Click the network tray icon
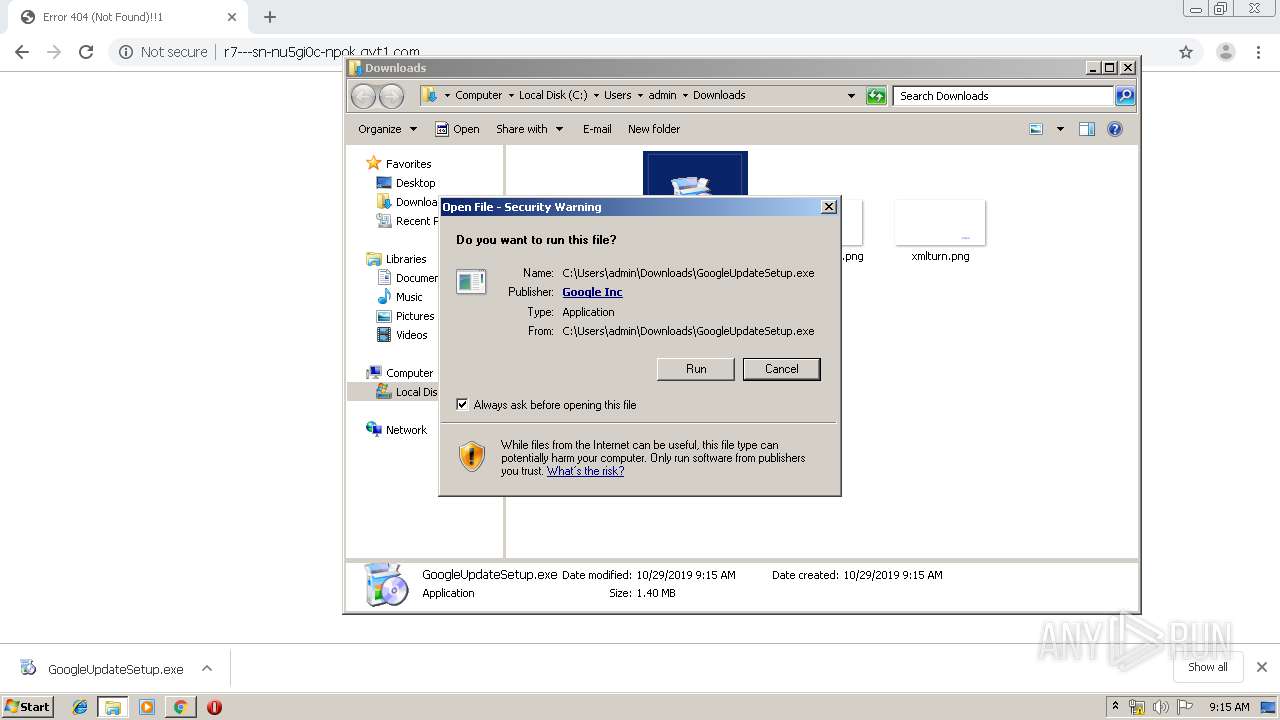The height and width of the screenshot is (720, 1280). click(x=1137, y=707)
